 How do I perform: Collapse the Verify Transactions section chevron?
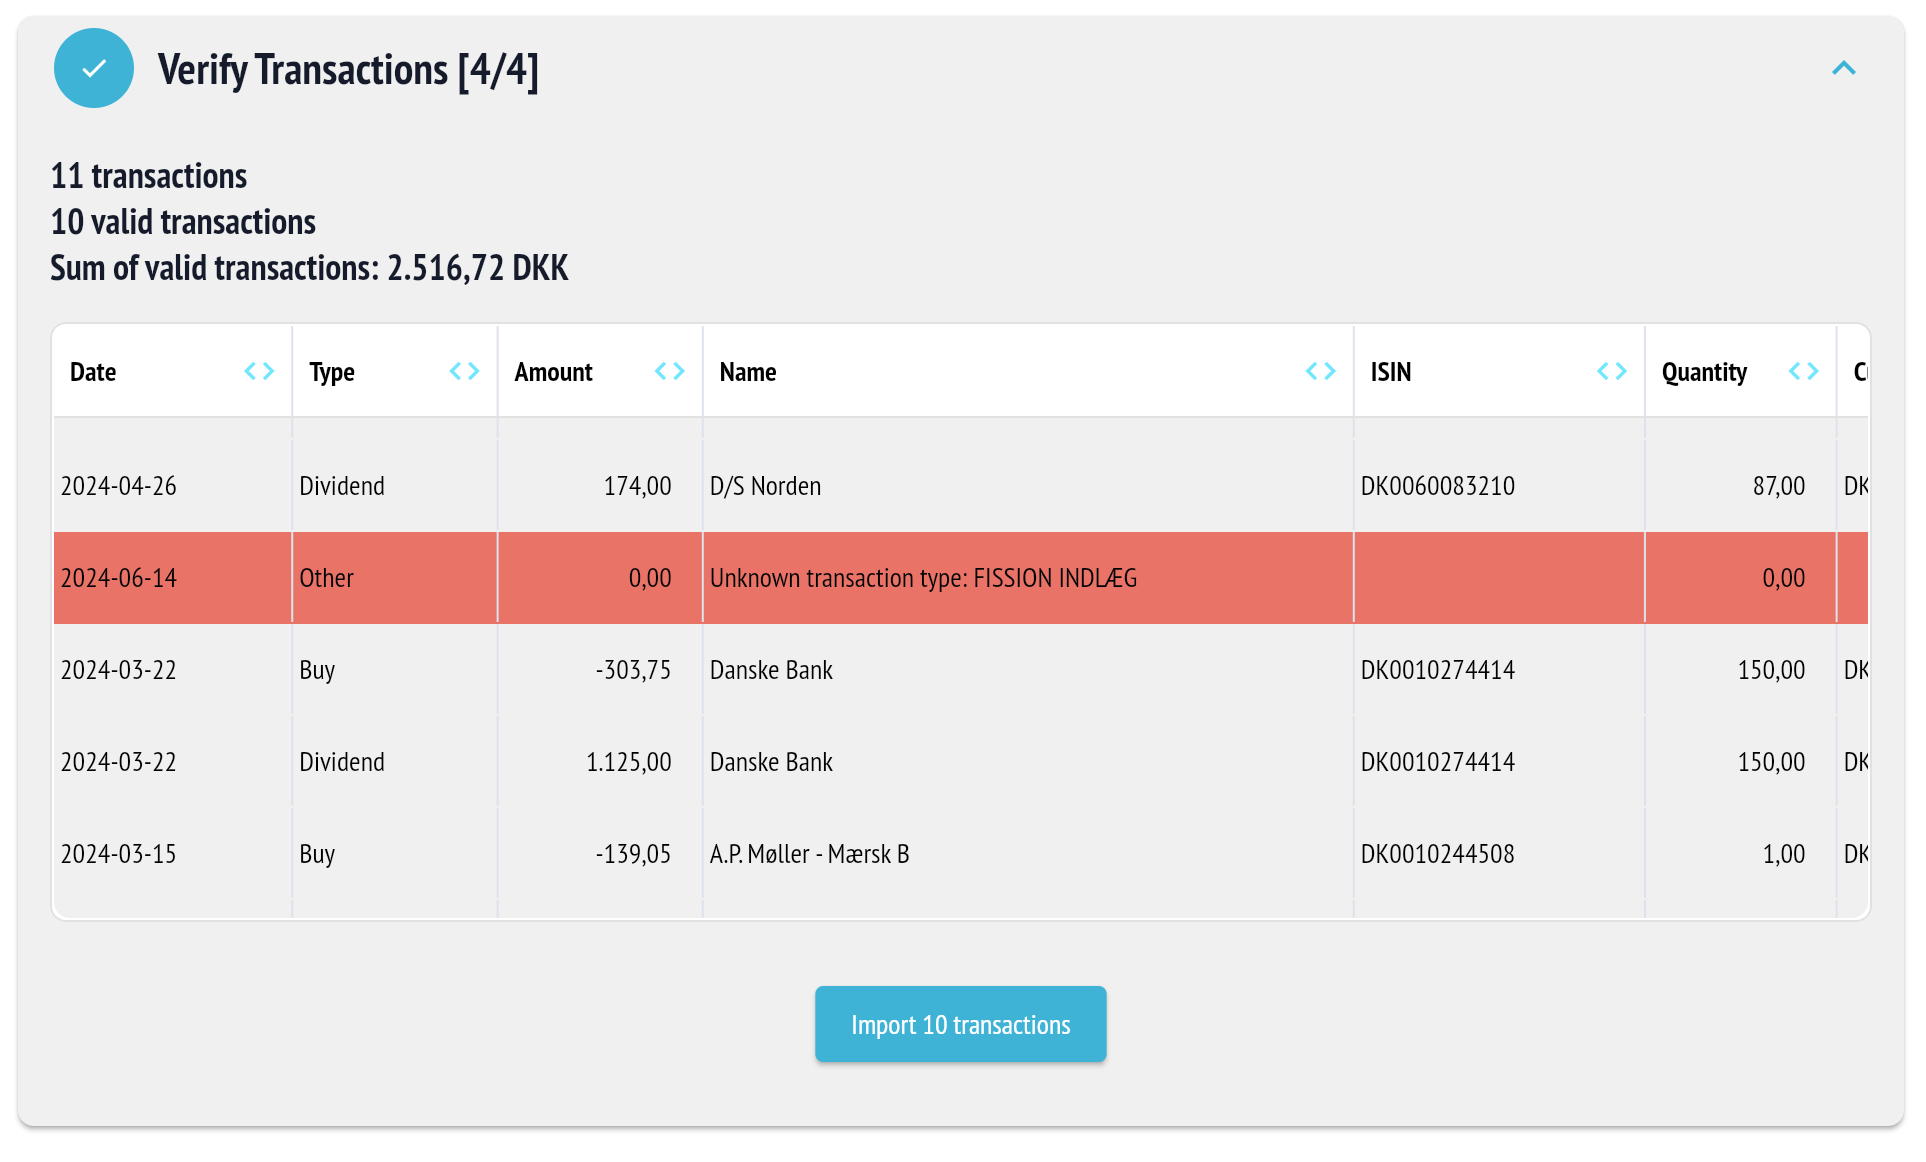(x=1843, y=68)
